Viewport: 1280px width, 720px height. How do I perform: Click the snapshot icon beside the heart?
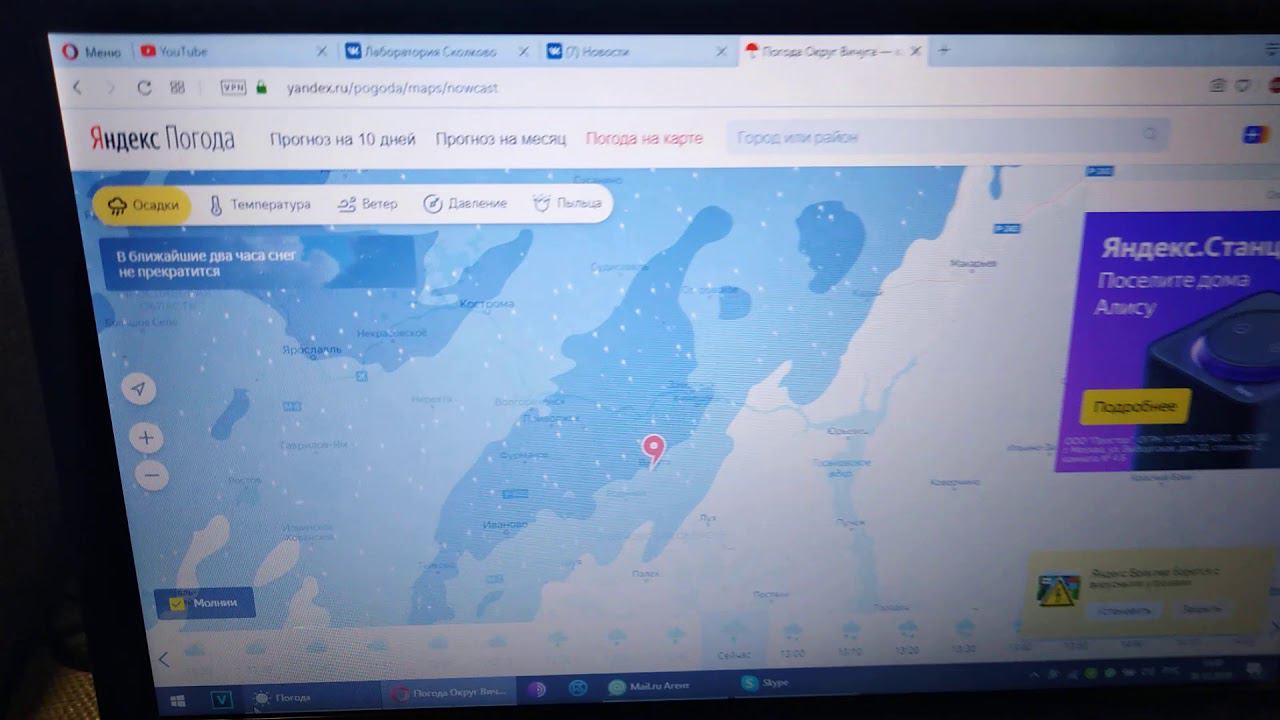click(1217, 86)
